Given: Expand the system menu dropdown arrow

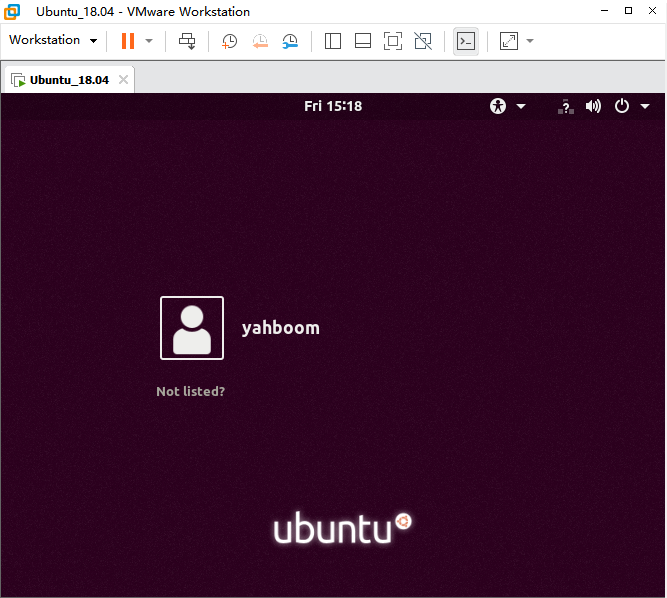Looking at the screenshot, I should pyautogui.click(x=645, y=106).
